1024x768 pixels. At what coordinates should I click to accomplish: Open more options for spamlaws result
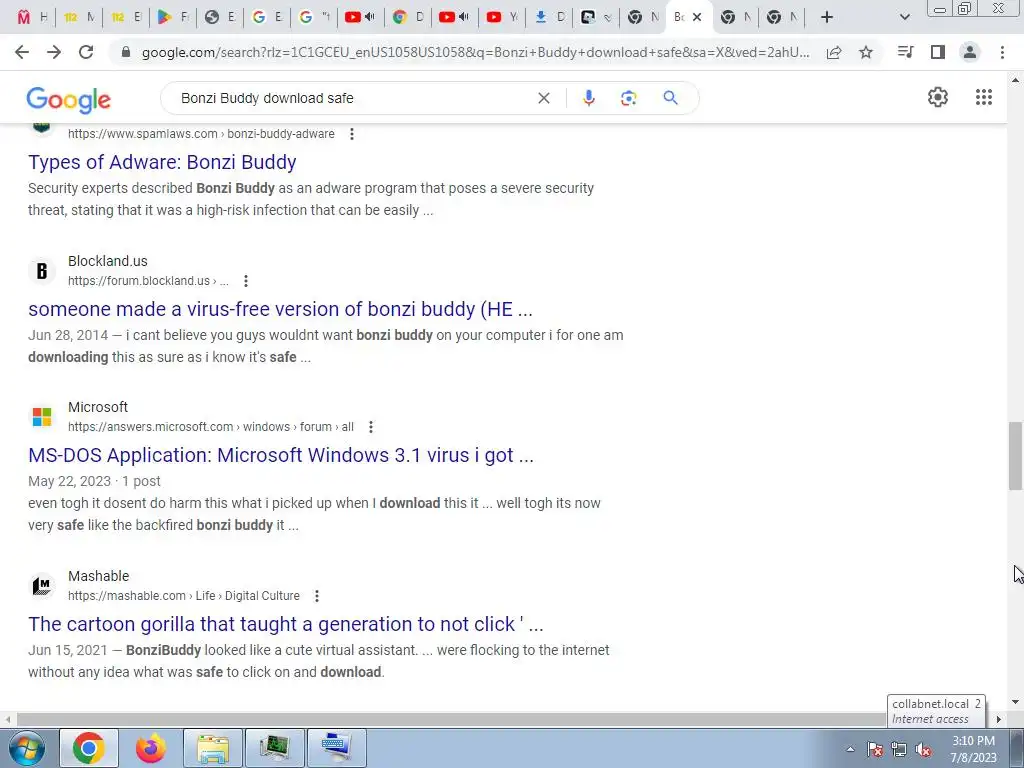tap(352, 134)
